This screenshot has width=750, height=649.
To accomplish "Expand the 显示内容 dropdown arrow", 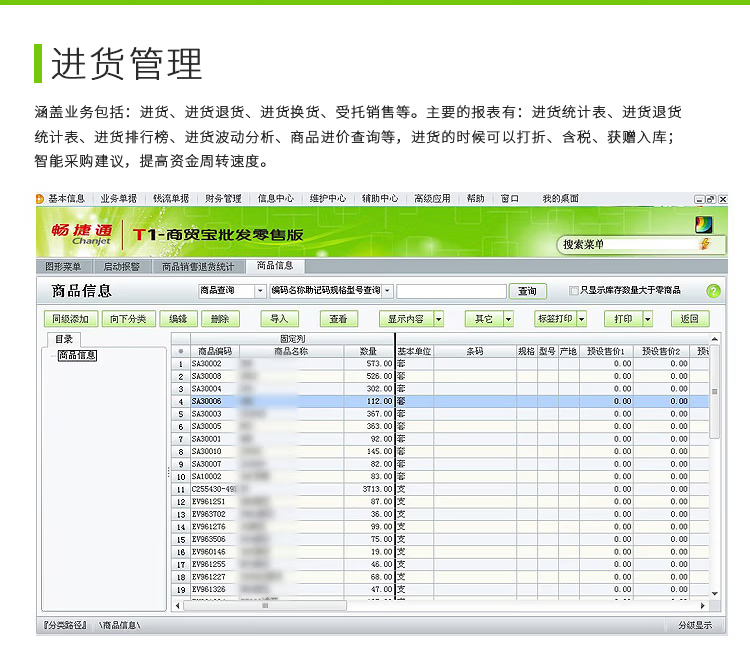I will click(439, 319).
